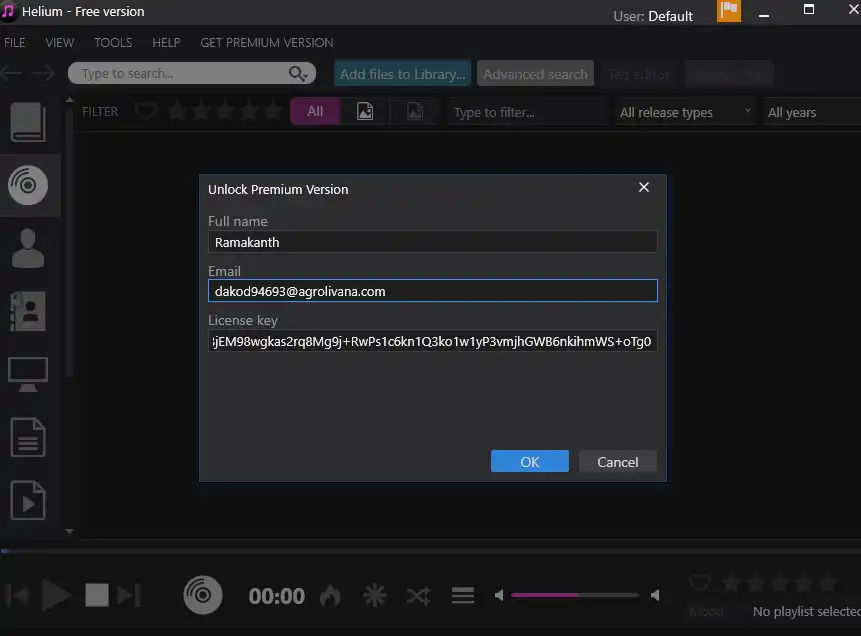Toggle the favorite heart filter

[146, 112]
